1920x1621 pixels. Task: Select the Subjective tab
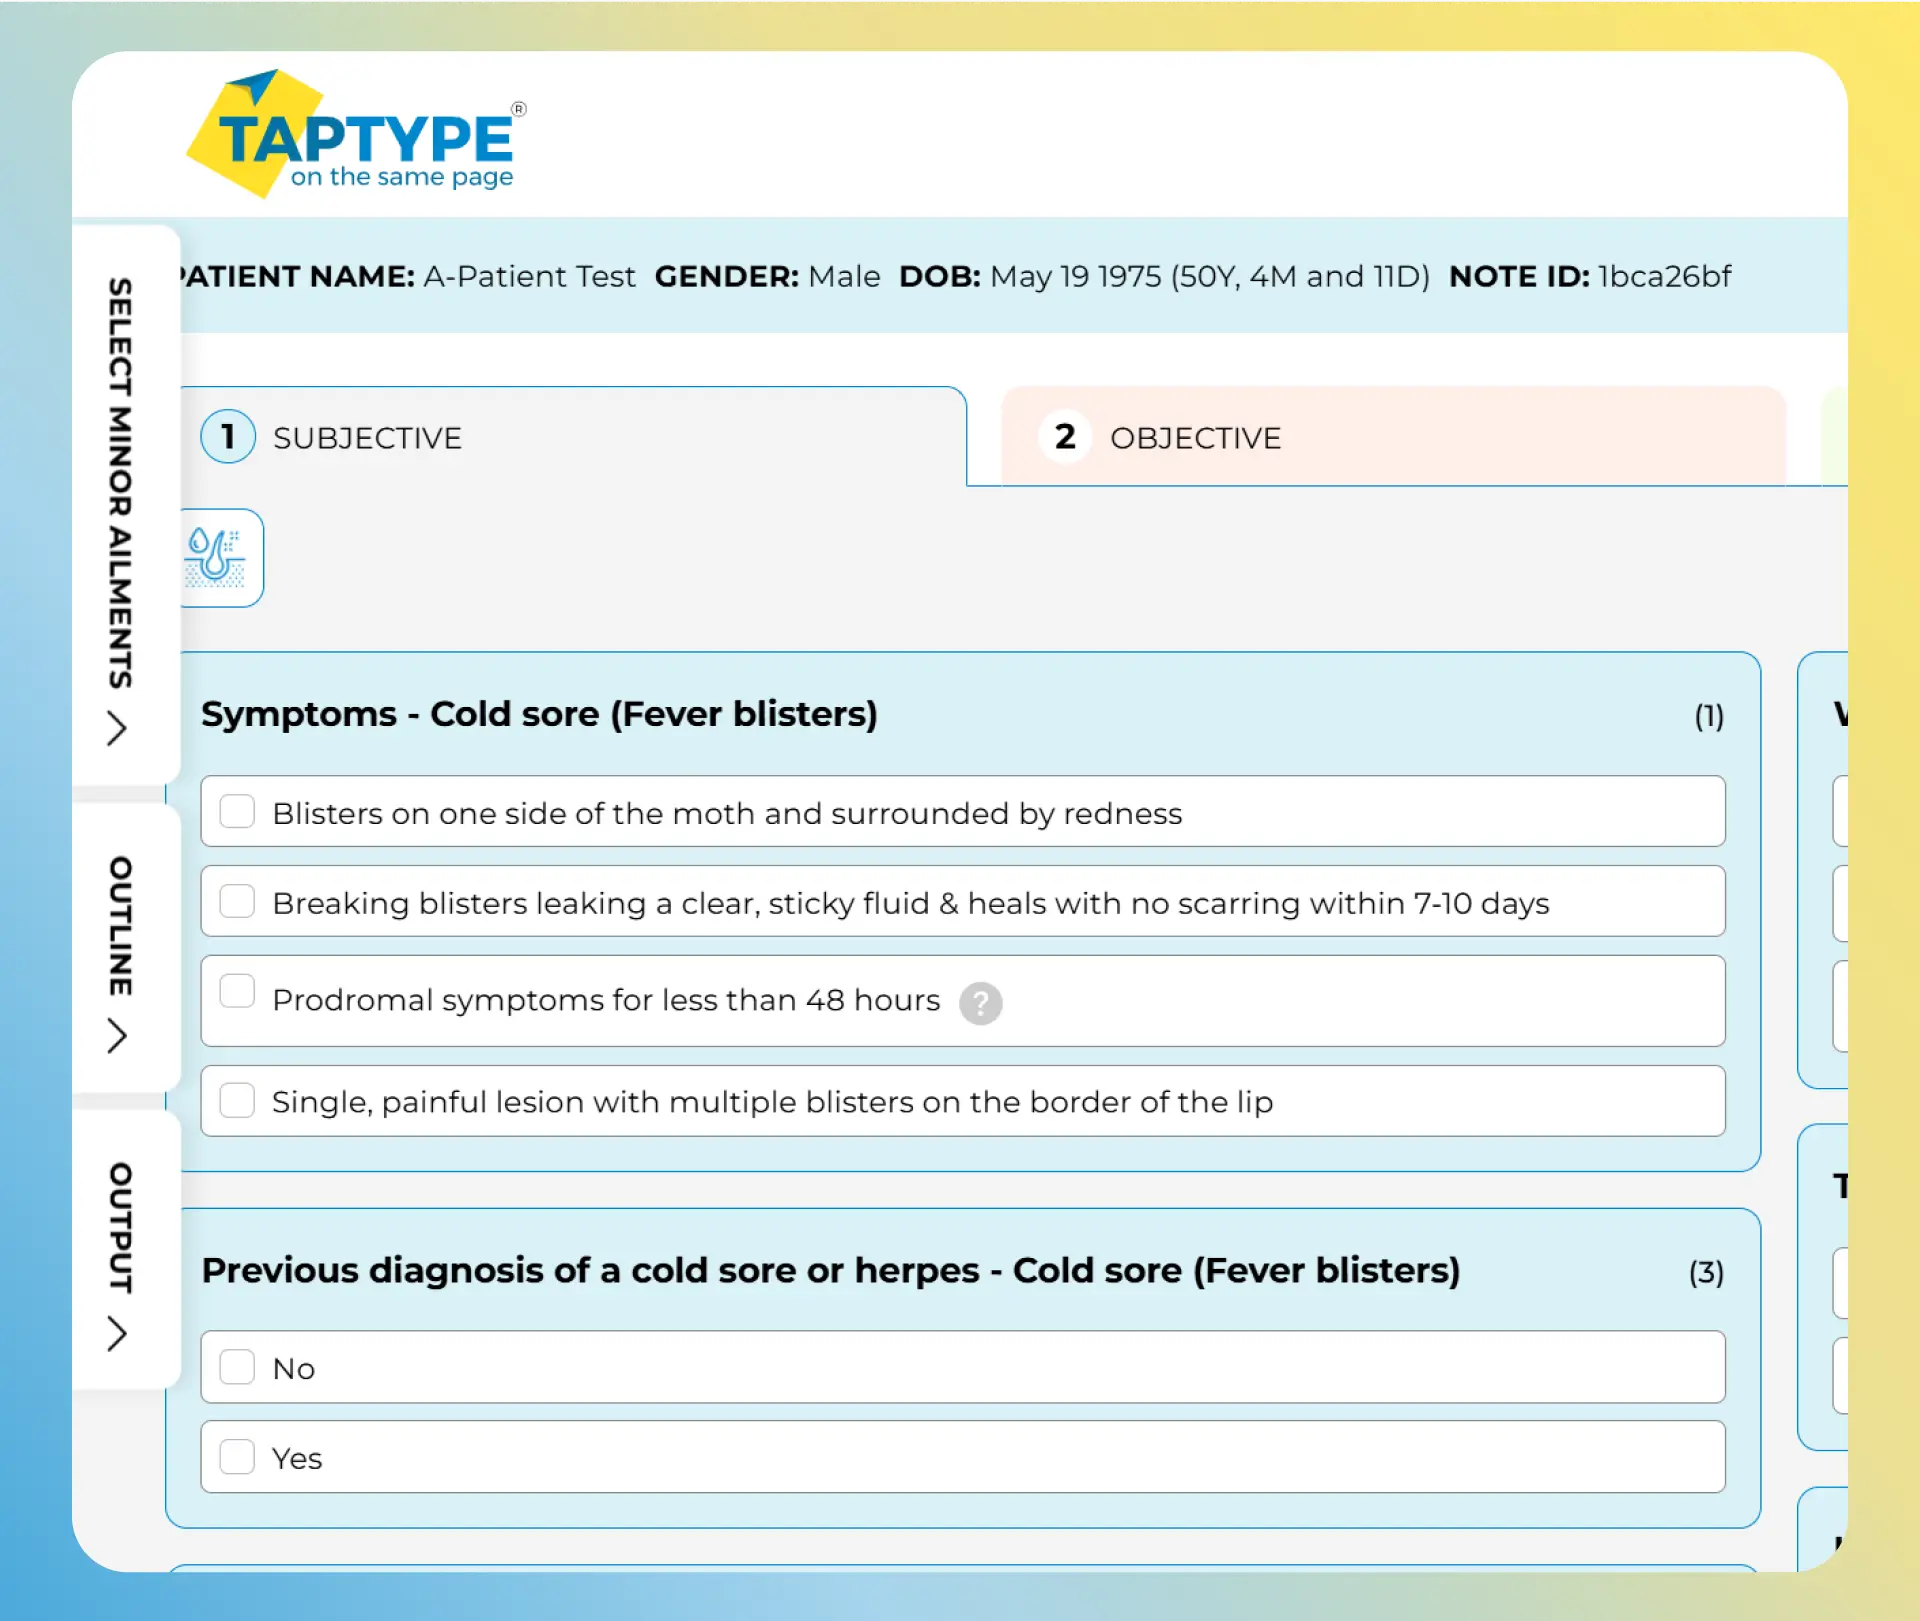pyautogui.click(x=367, y=438)
